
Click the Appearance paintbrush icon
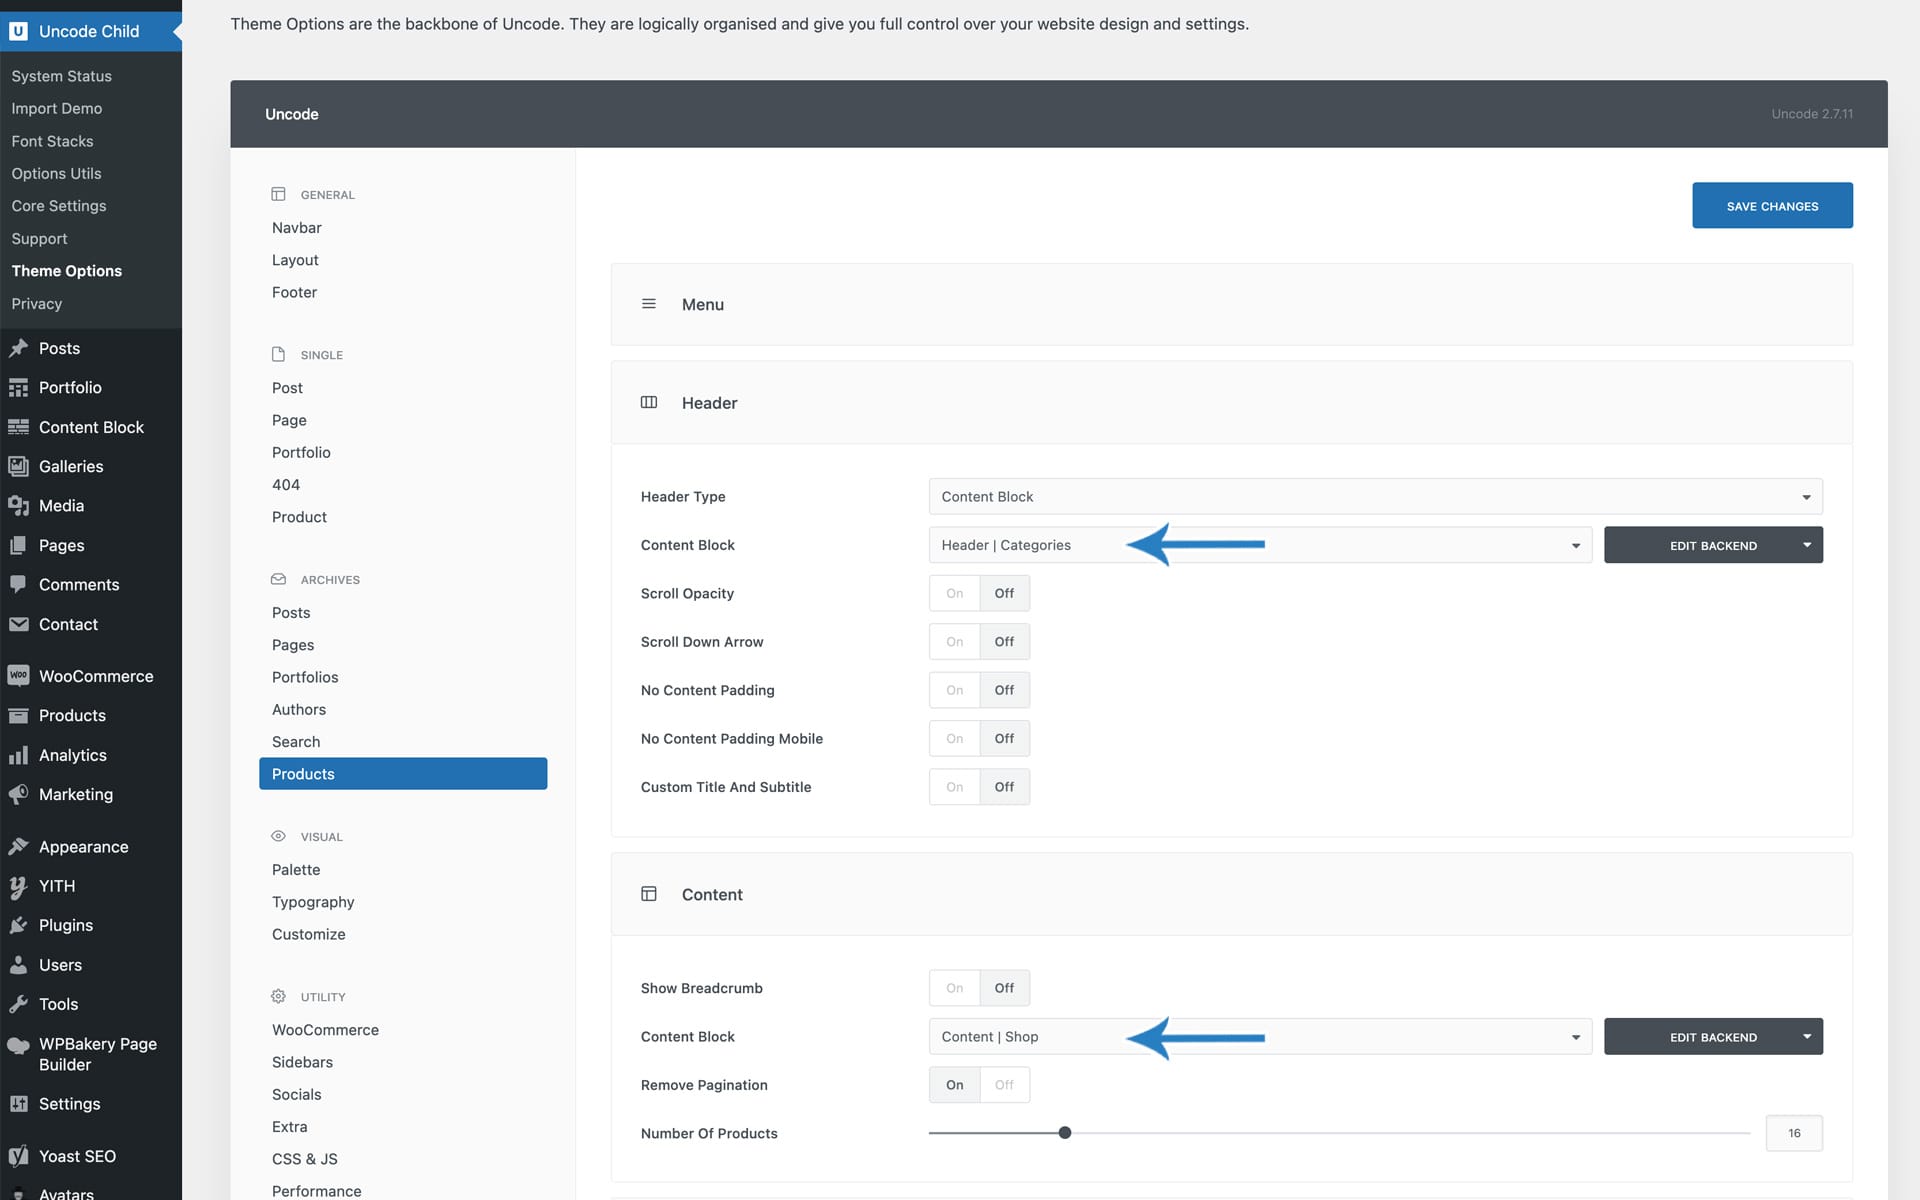pyautogui.click(x=18, y=847)
